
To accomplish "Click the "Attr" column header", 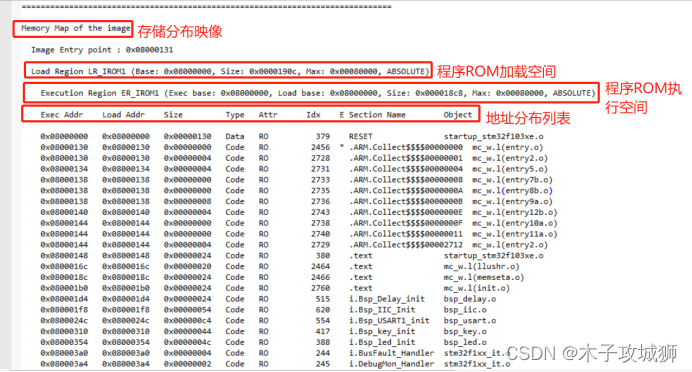I will [x=268, y=115].
